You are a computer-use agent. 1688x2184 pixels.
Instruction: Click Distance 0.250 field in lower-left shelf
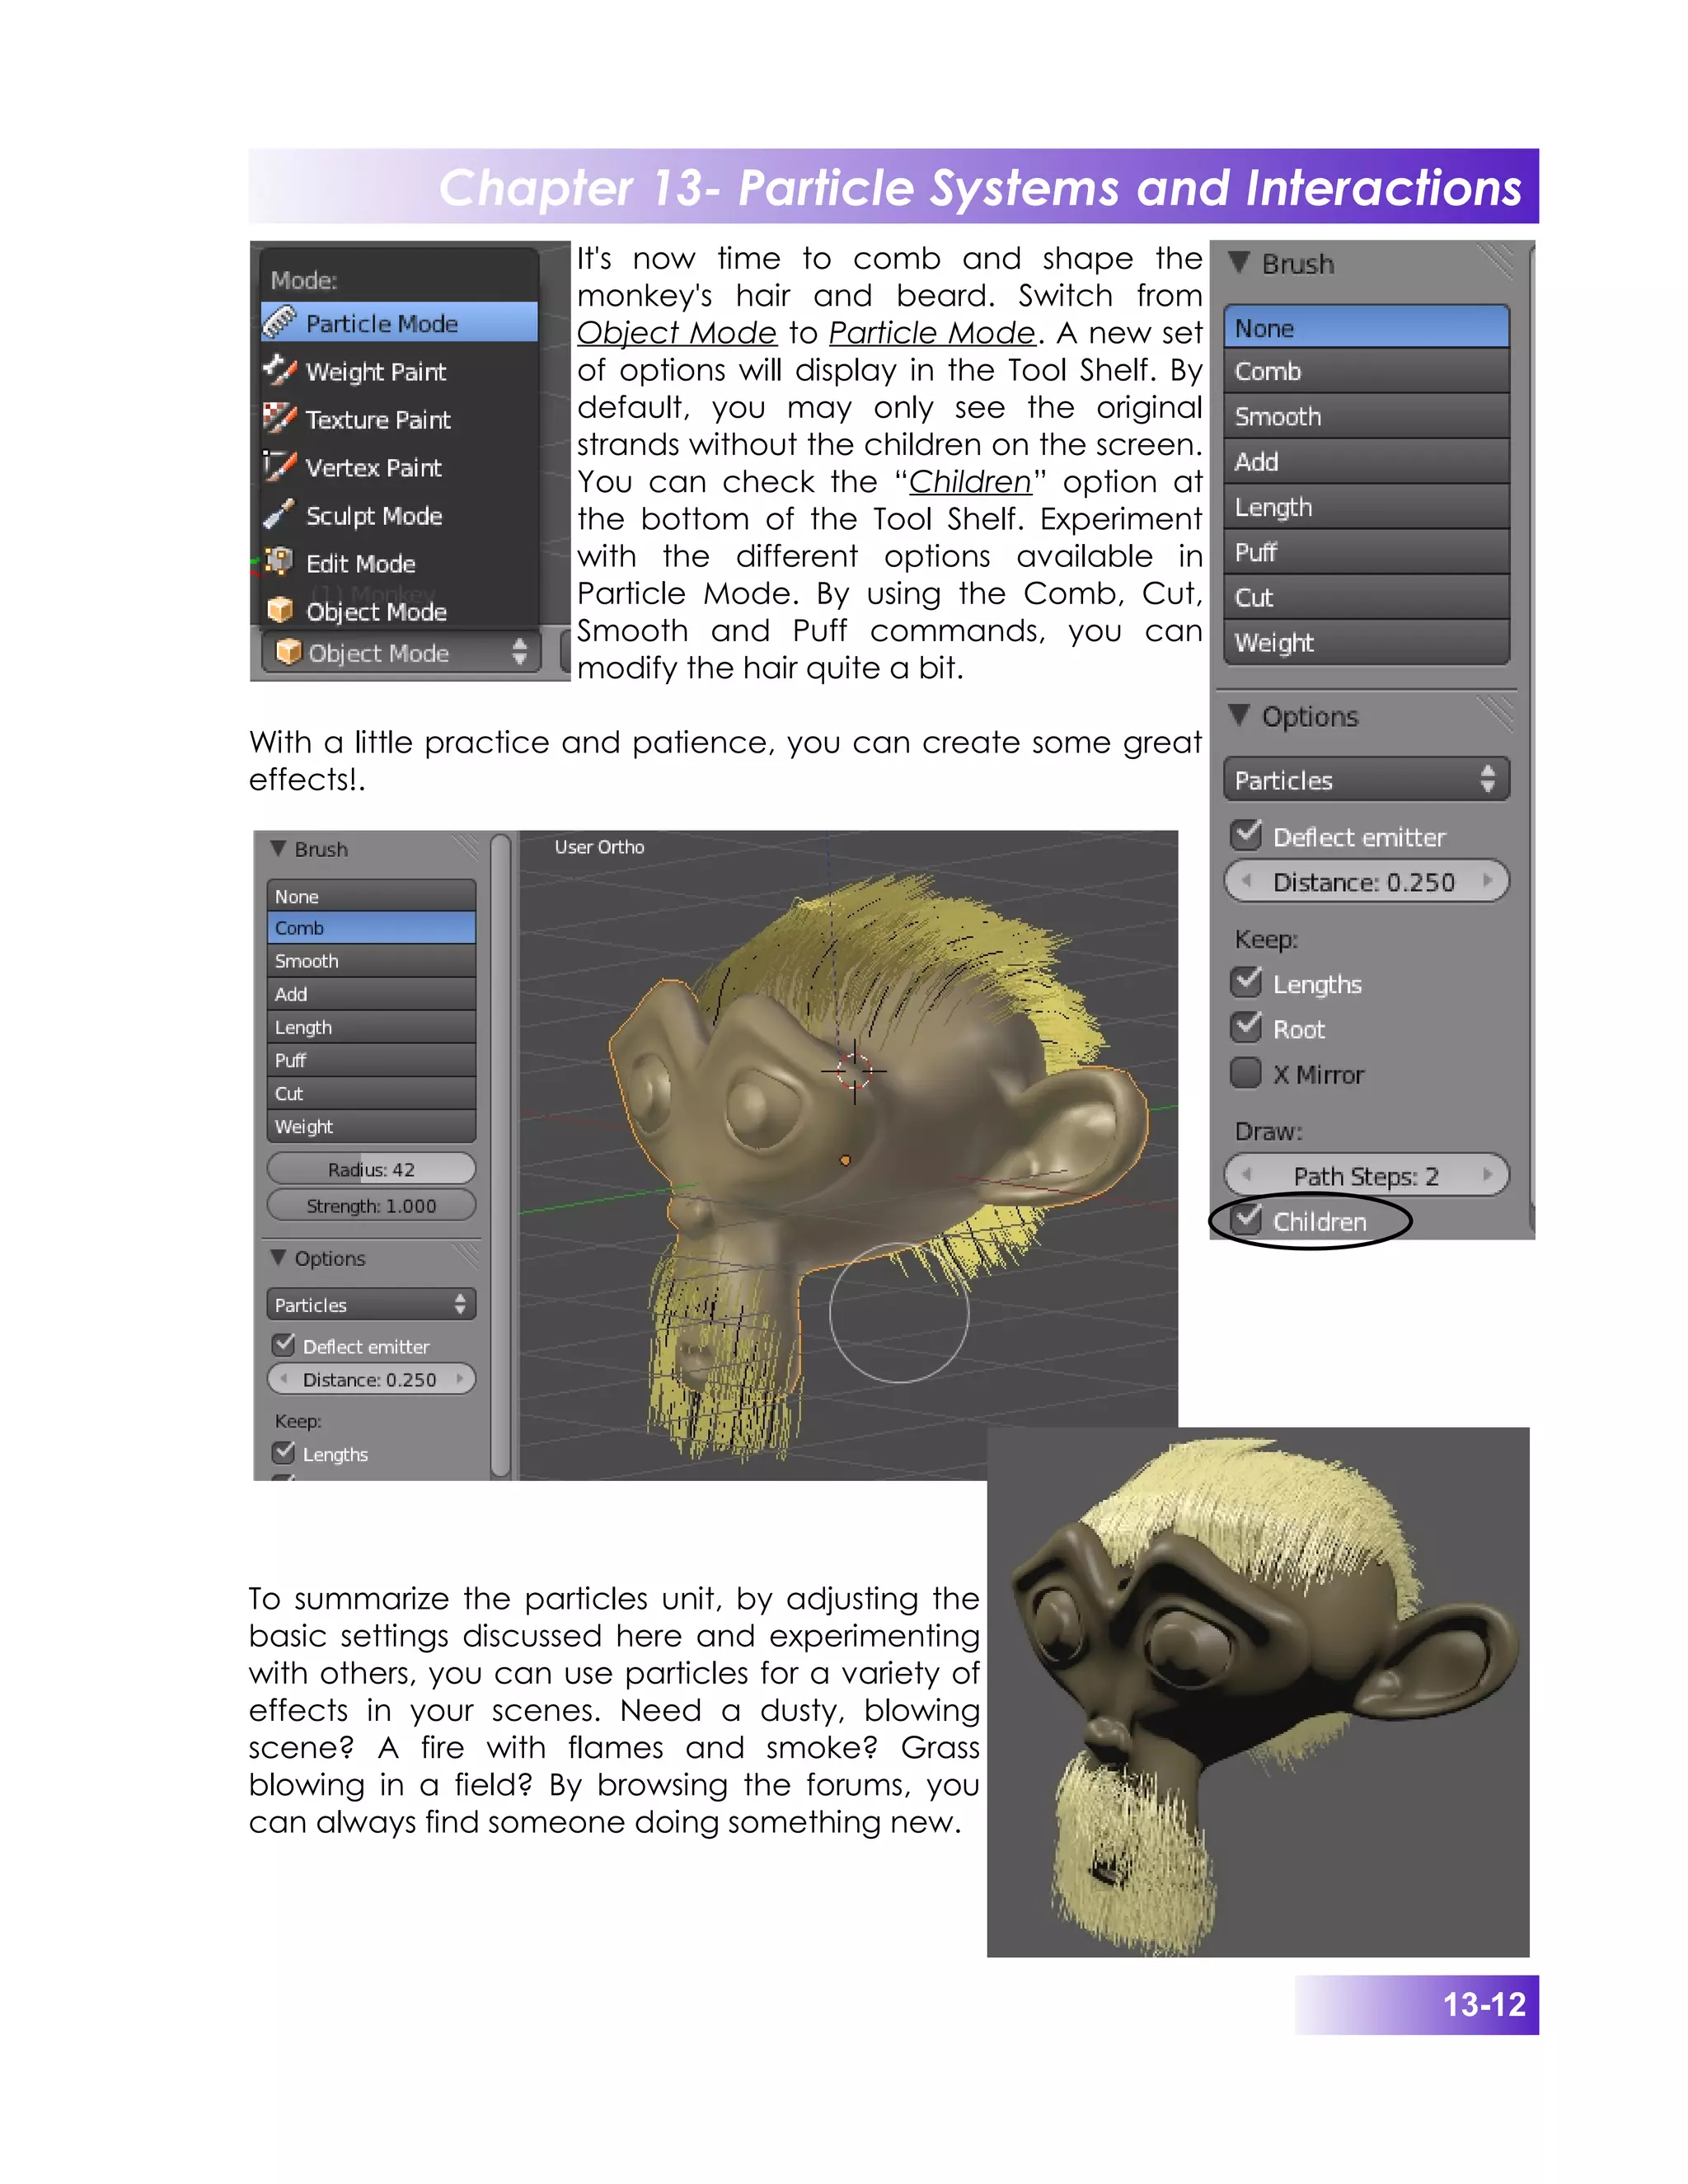pos(371,1379)
